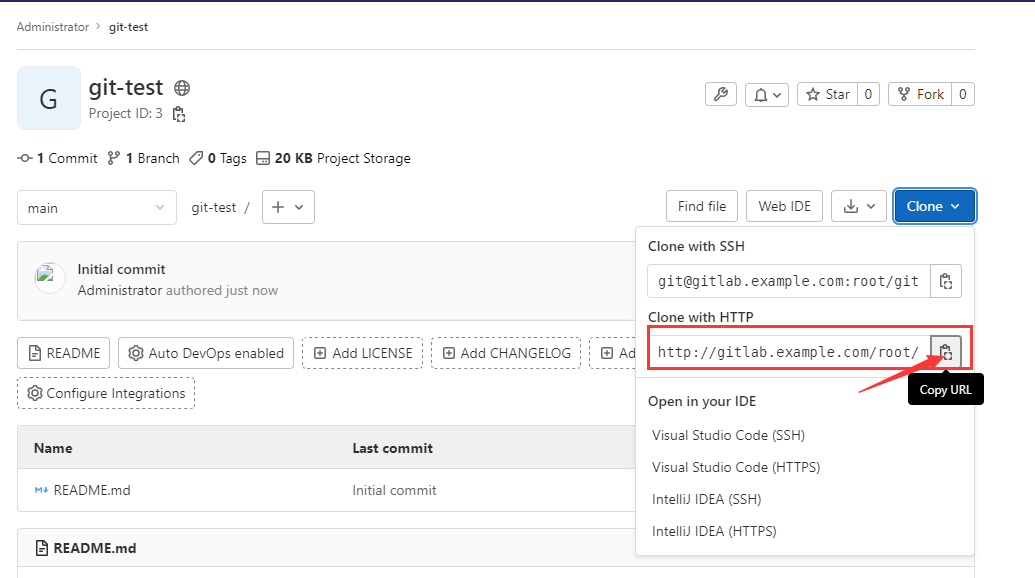This screenshot has height=578, width=1035.
Task: Click the Name column header
Action: (53, 448)
